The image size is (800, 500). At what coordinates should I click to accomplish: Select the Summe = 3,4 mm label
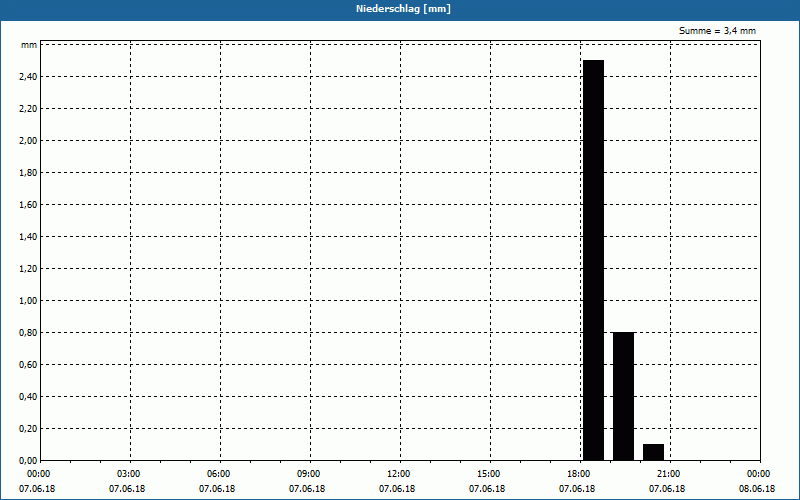(717, 31)
